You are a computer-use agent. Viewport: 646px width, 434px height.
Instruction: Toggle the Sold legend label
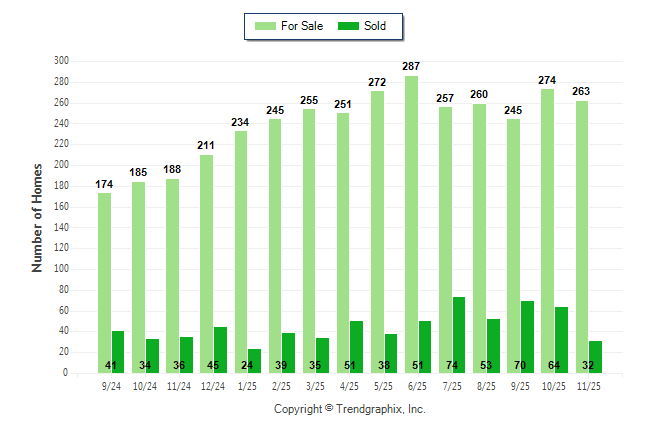tap(376, 26)
